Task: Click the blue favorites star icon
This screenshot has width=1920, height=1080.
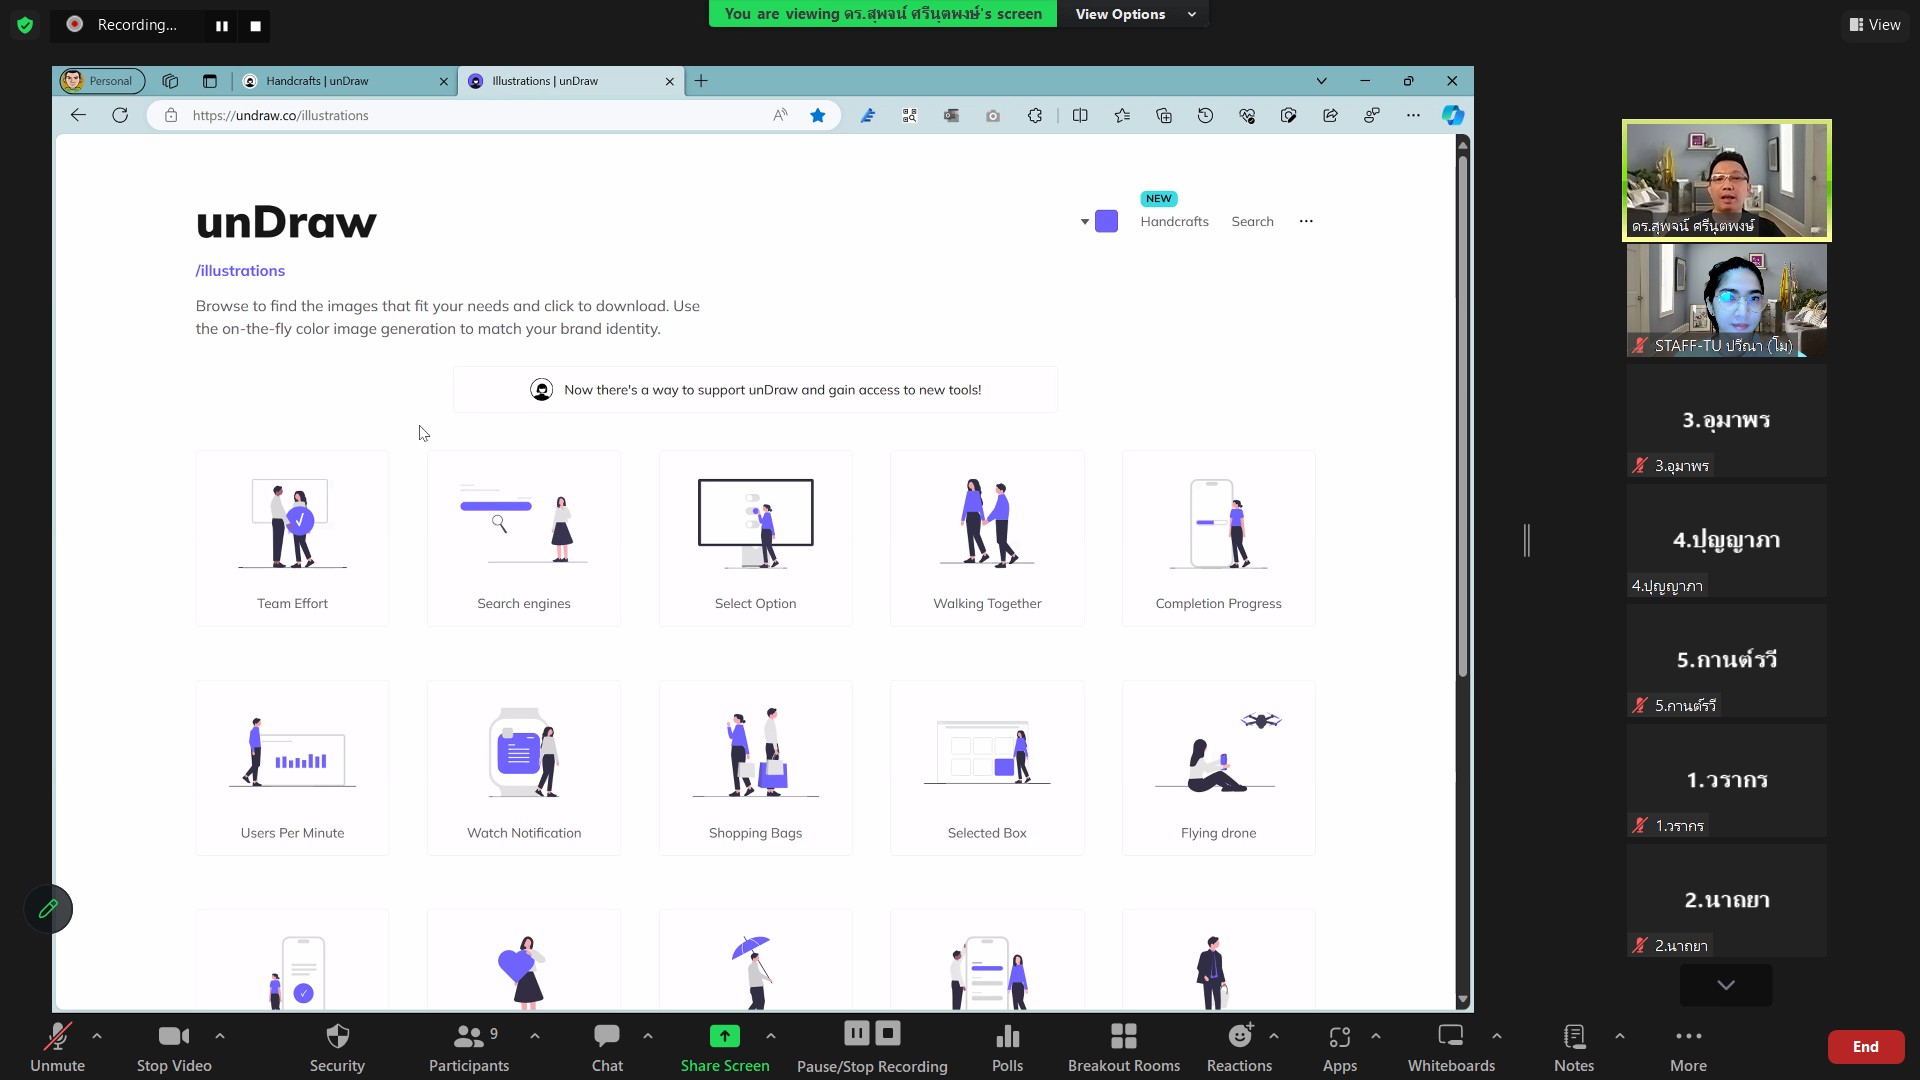Action: coord(817,115)
